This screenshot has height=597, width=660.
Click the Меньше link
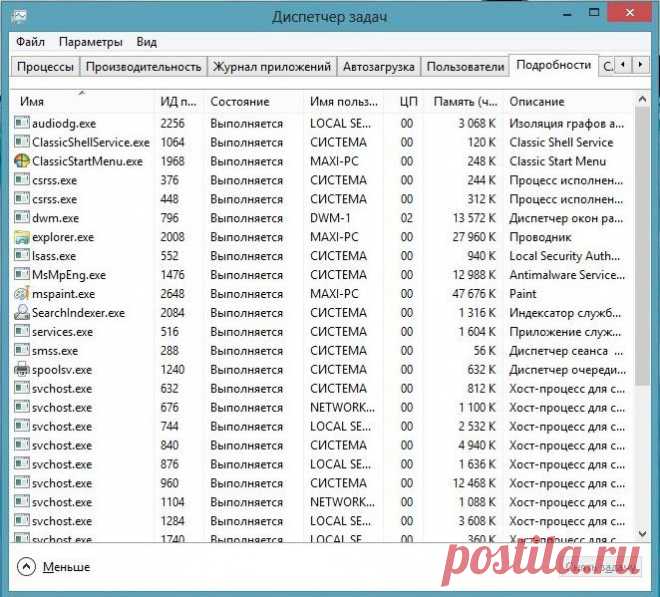(67, 567)
